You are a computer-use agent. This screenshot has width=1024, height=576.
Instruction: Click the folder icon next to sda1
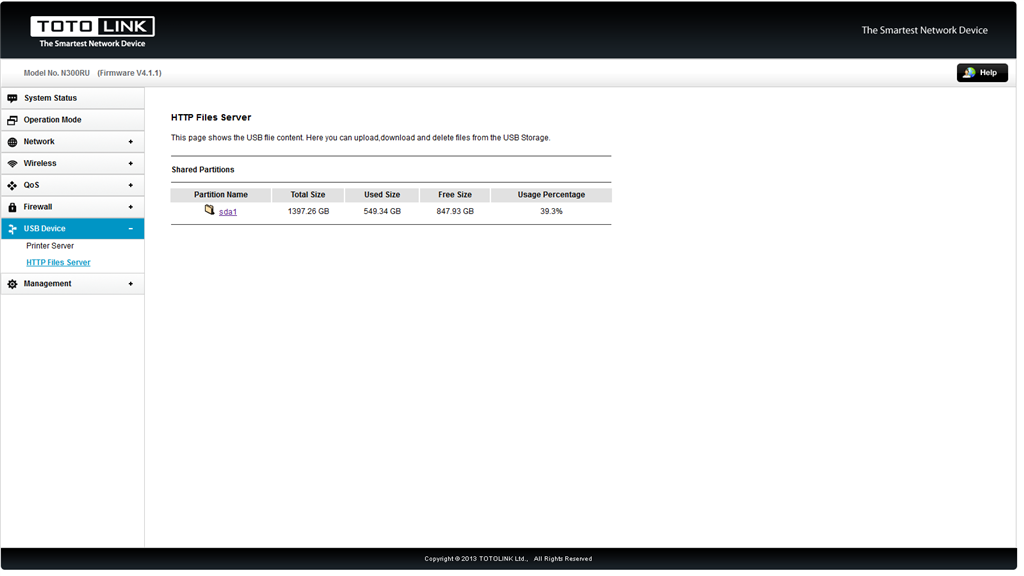(209, 210)
